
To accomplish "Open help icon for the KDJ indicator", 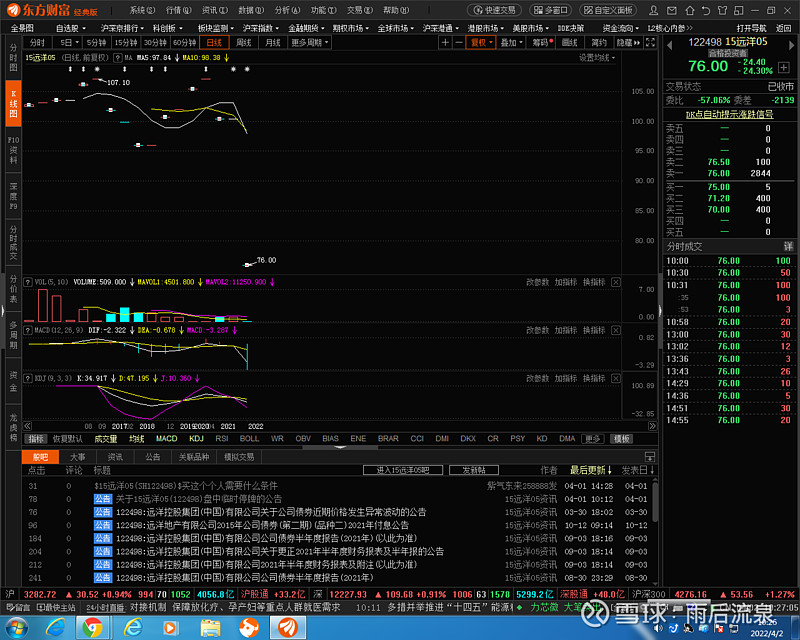I will (x=28, y=378).
